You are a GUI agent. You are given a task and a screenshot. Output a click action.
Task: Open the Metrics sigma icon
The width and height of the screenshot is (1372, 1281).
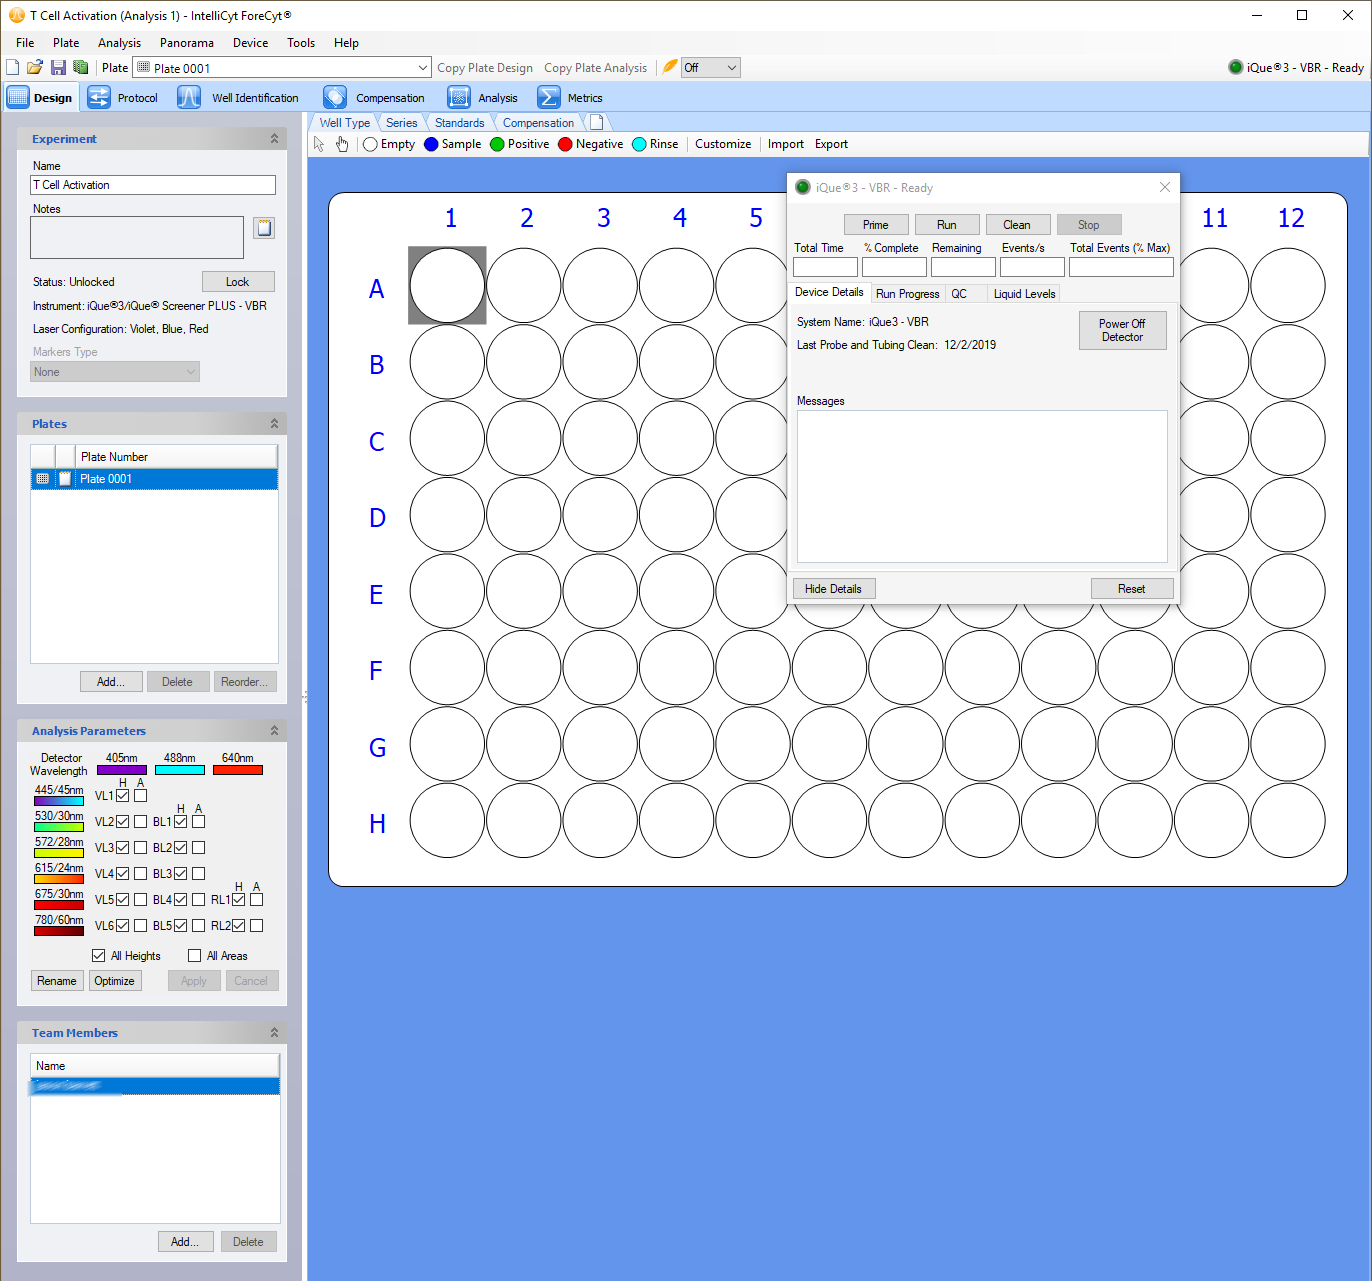point(548,98)
